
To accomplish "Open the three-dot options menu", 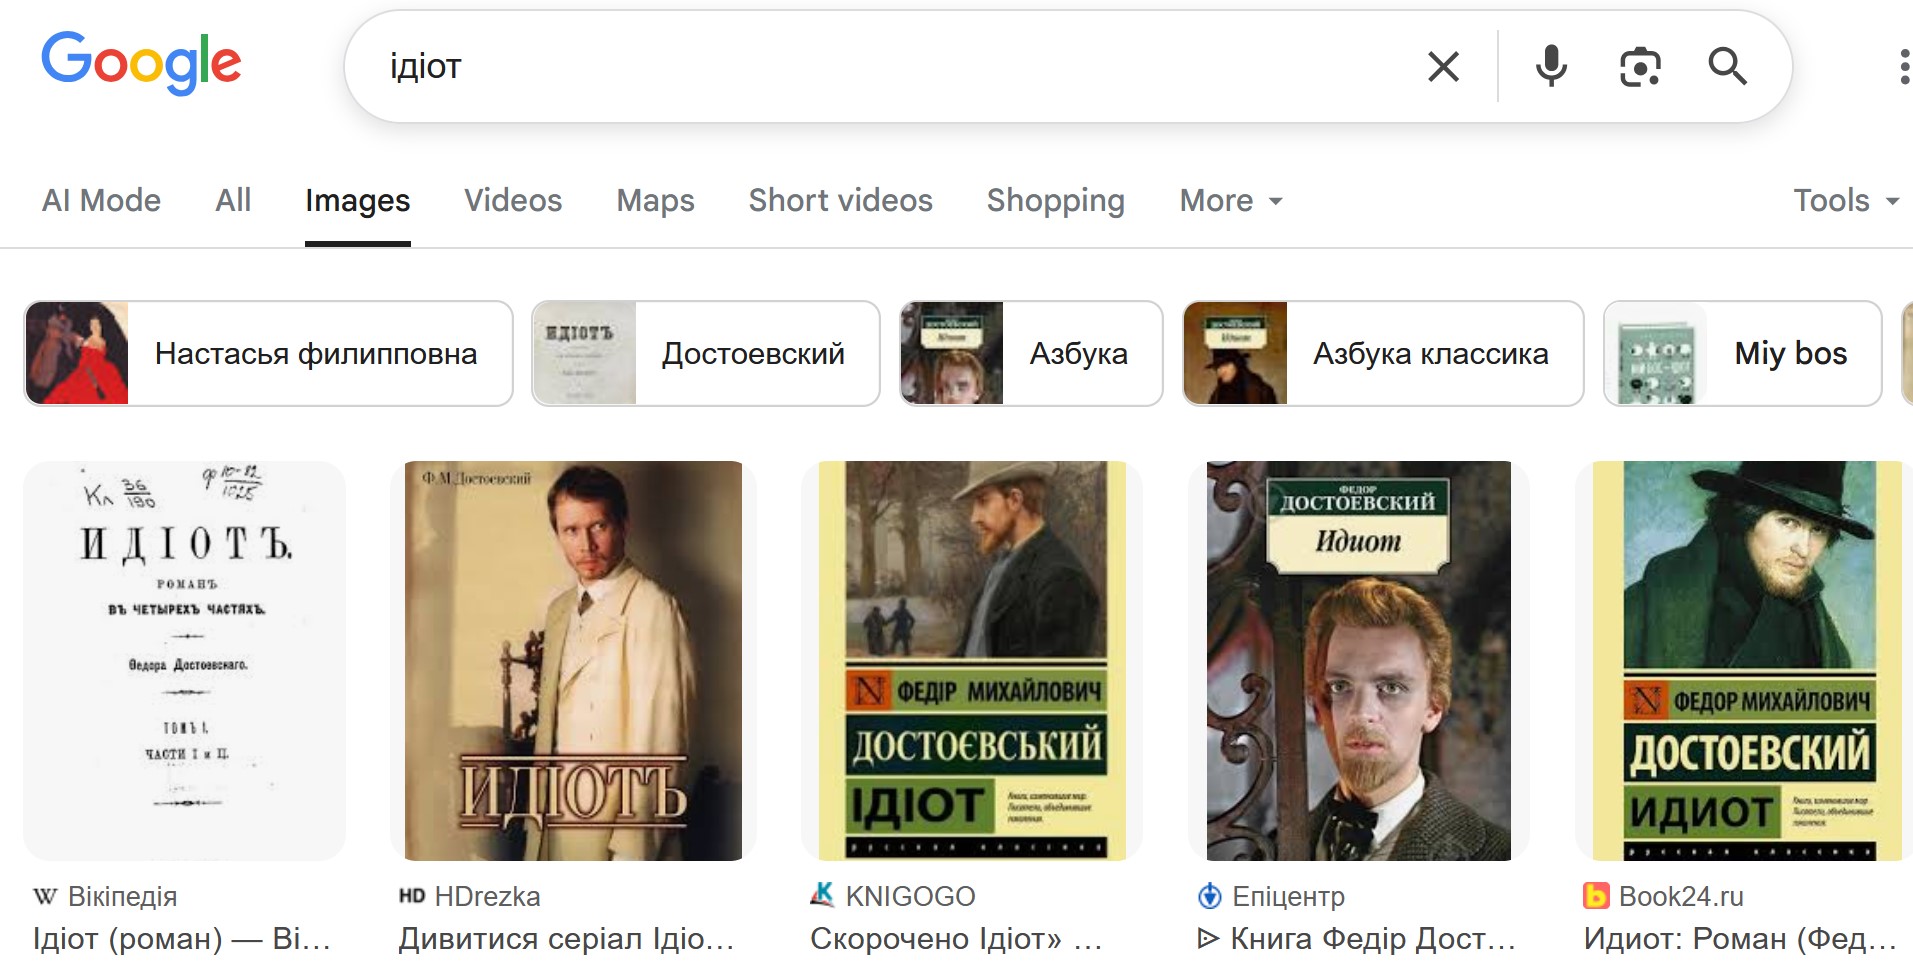I will pos(1902,67).
